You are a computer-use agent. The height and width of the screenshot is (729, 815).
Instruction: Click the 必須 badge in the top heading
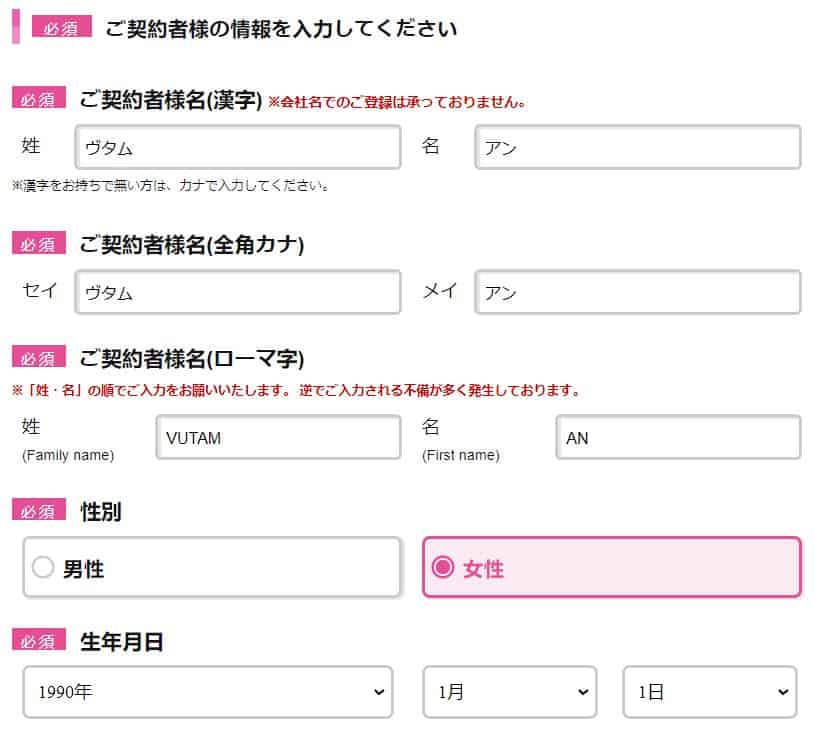click(x=61, y=27)
